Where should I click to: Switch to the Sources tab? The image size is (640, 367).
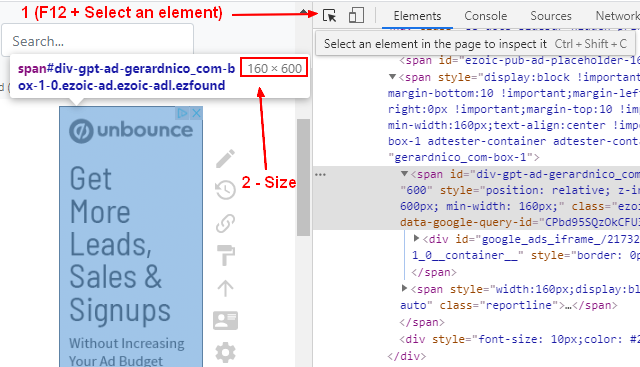551,16
